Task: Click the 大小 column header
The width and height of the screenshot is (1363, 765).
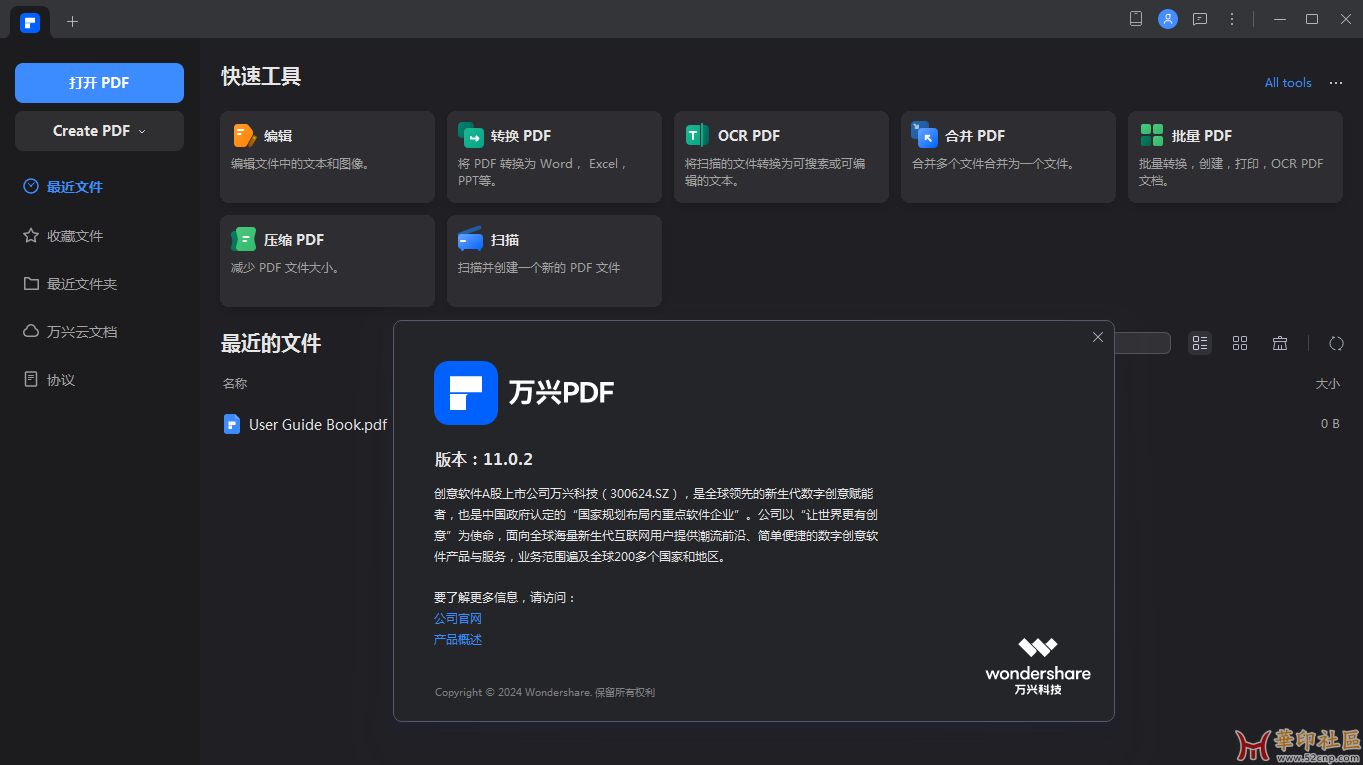Action: click(1327, 383)
